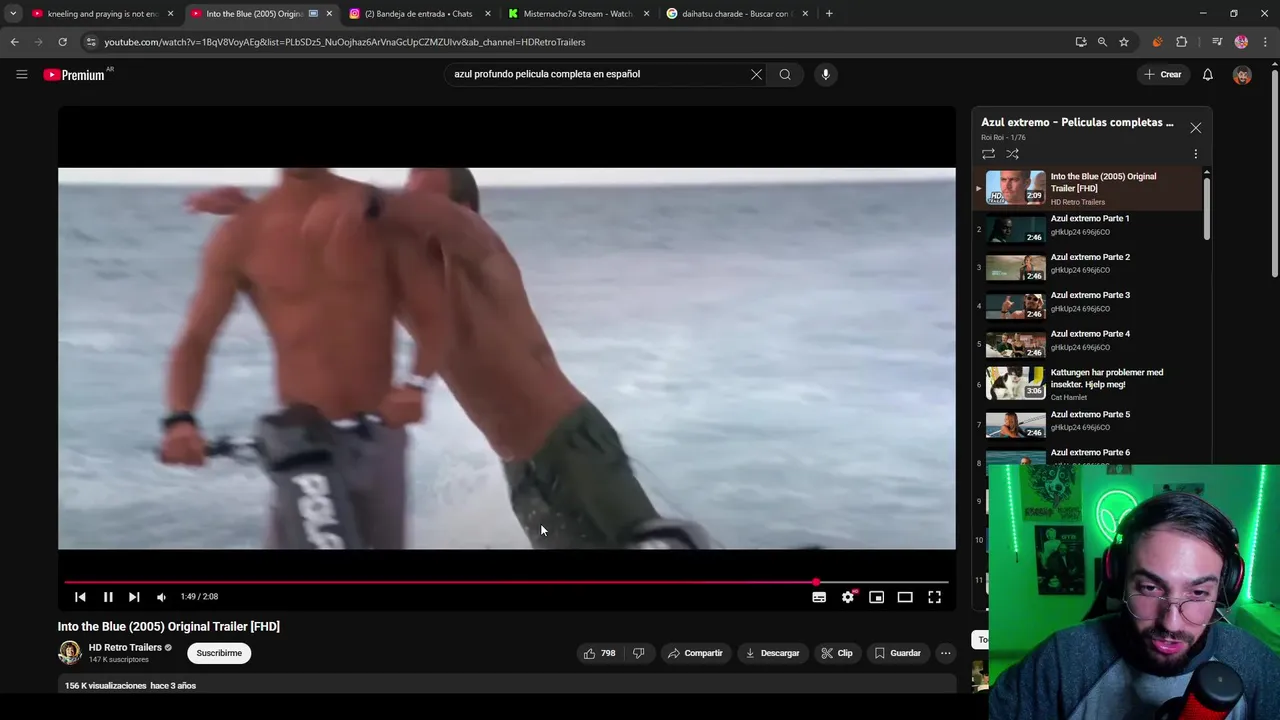
Task: Reload the page
Action: [x=62, y=42]
